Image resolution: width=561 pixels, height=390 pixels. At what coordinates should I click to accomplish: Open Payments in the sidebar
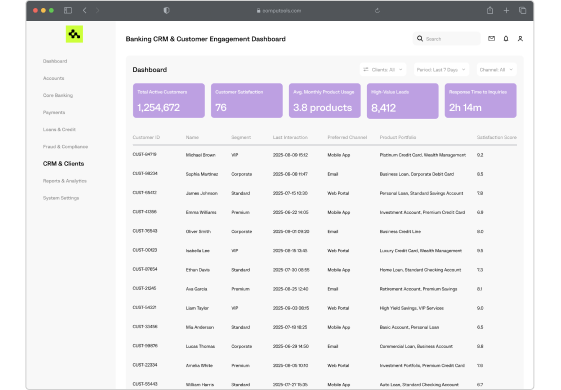point(54,112)
